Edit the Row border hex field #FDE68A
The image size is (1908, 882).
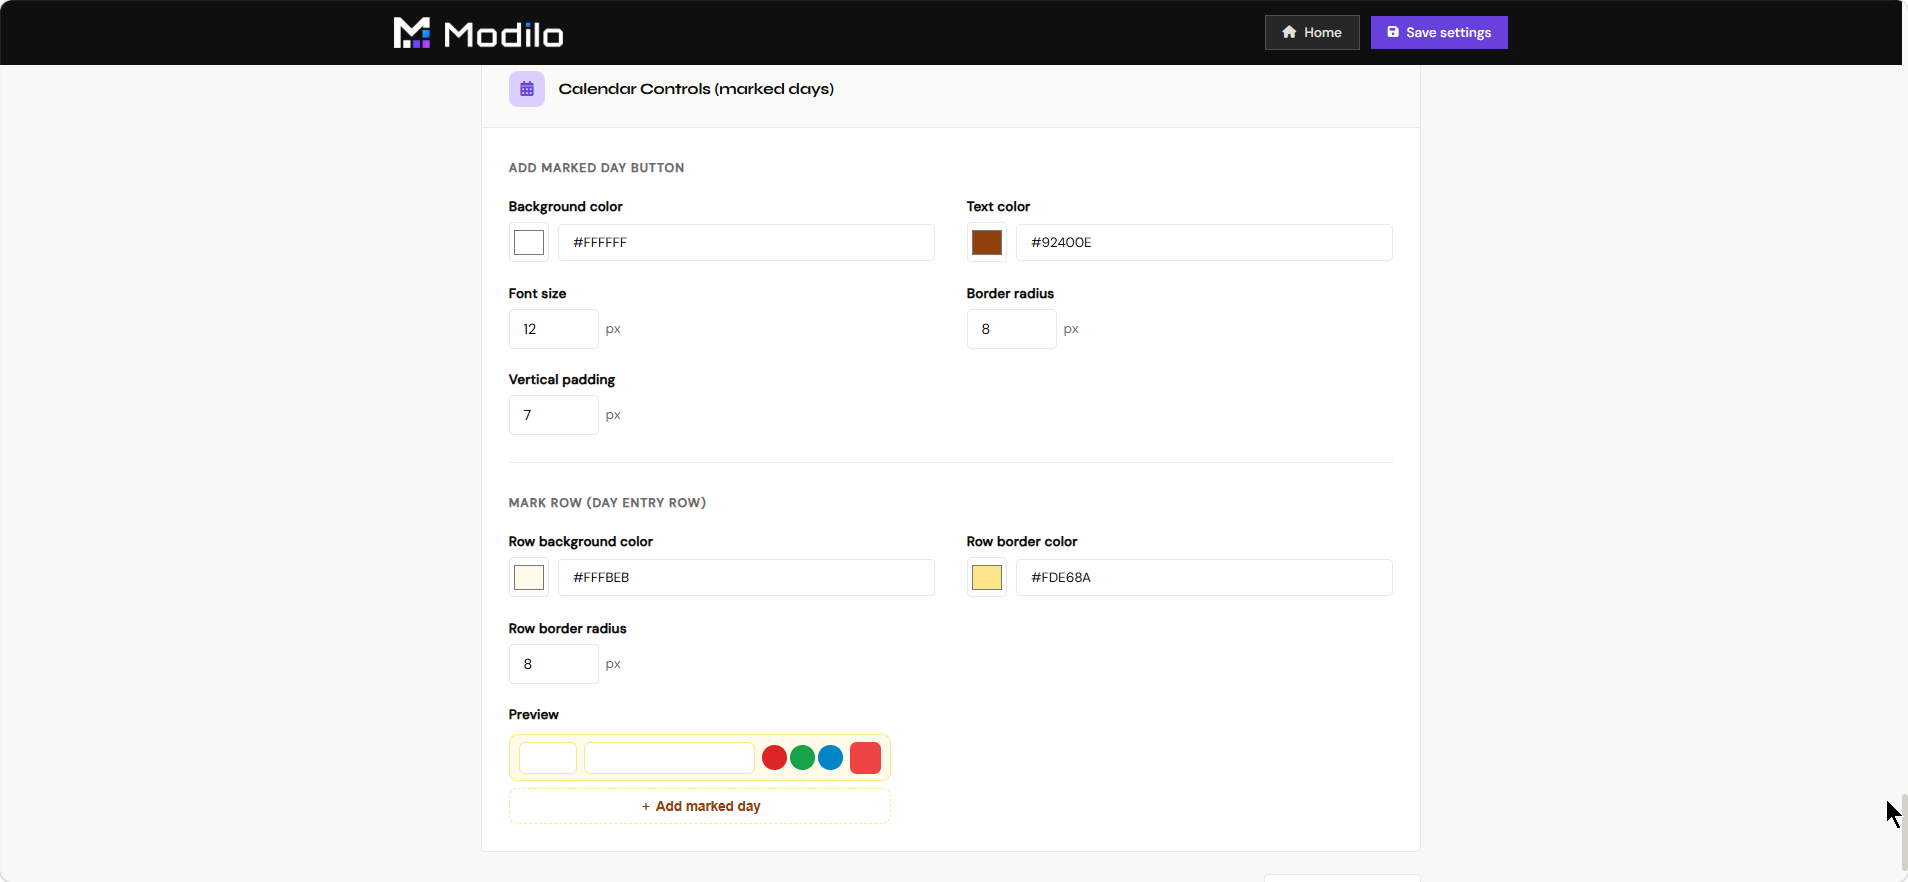point(1204,577)
